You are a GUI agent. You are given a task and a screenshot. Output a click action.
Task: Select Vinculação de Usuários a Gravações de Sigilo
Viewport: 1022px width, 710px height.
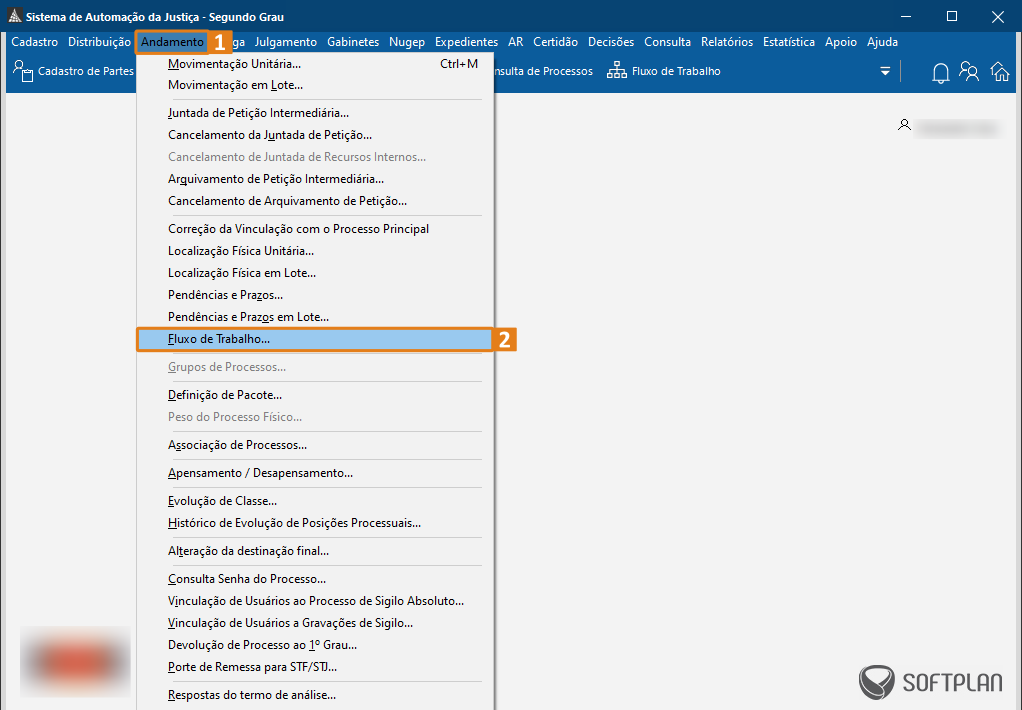(x=315, y=623)
